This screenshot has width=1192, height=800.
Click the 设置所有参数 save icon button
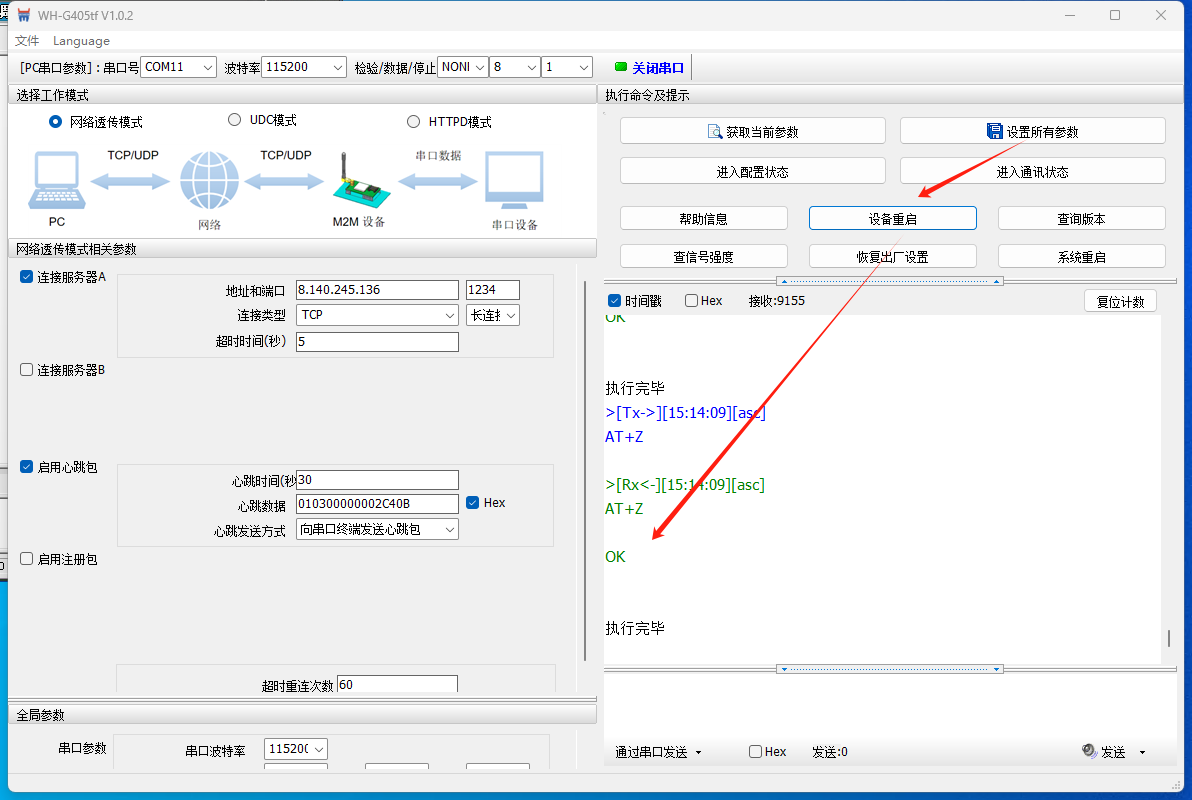tap(994, 132)
